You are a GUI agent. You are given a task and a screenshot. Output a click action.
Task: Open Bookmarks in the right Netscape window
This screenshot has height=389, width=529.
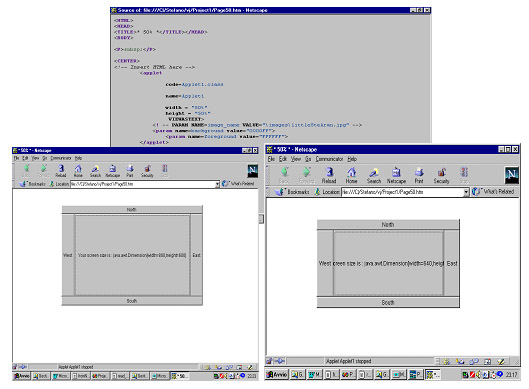click(292, 192)
